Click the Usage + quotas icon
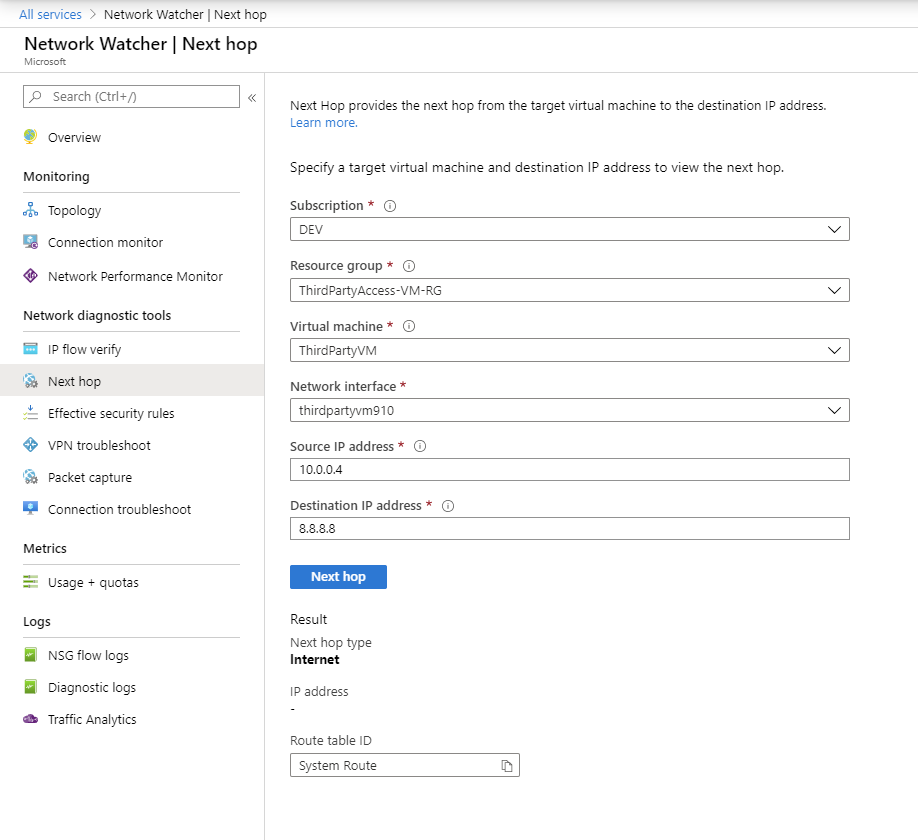The height and width of the screenshot is (840, 918). (x=30, y=582)
